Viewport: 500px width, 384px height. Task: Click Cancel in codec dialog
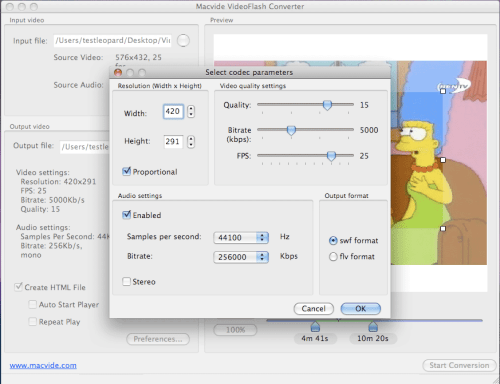click(x=314, y=309)
